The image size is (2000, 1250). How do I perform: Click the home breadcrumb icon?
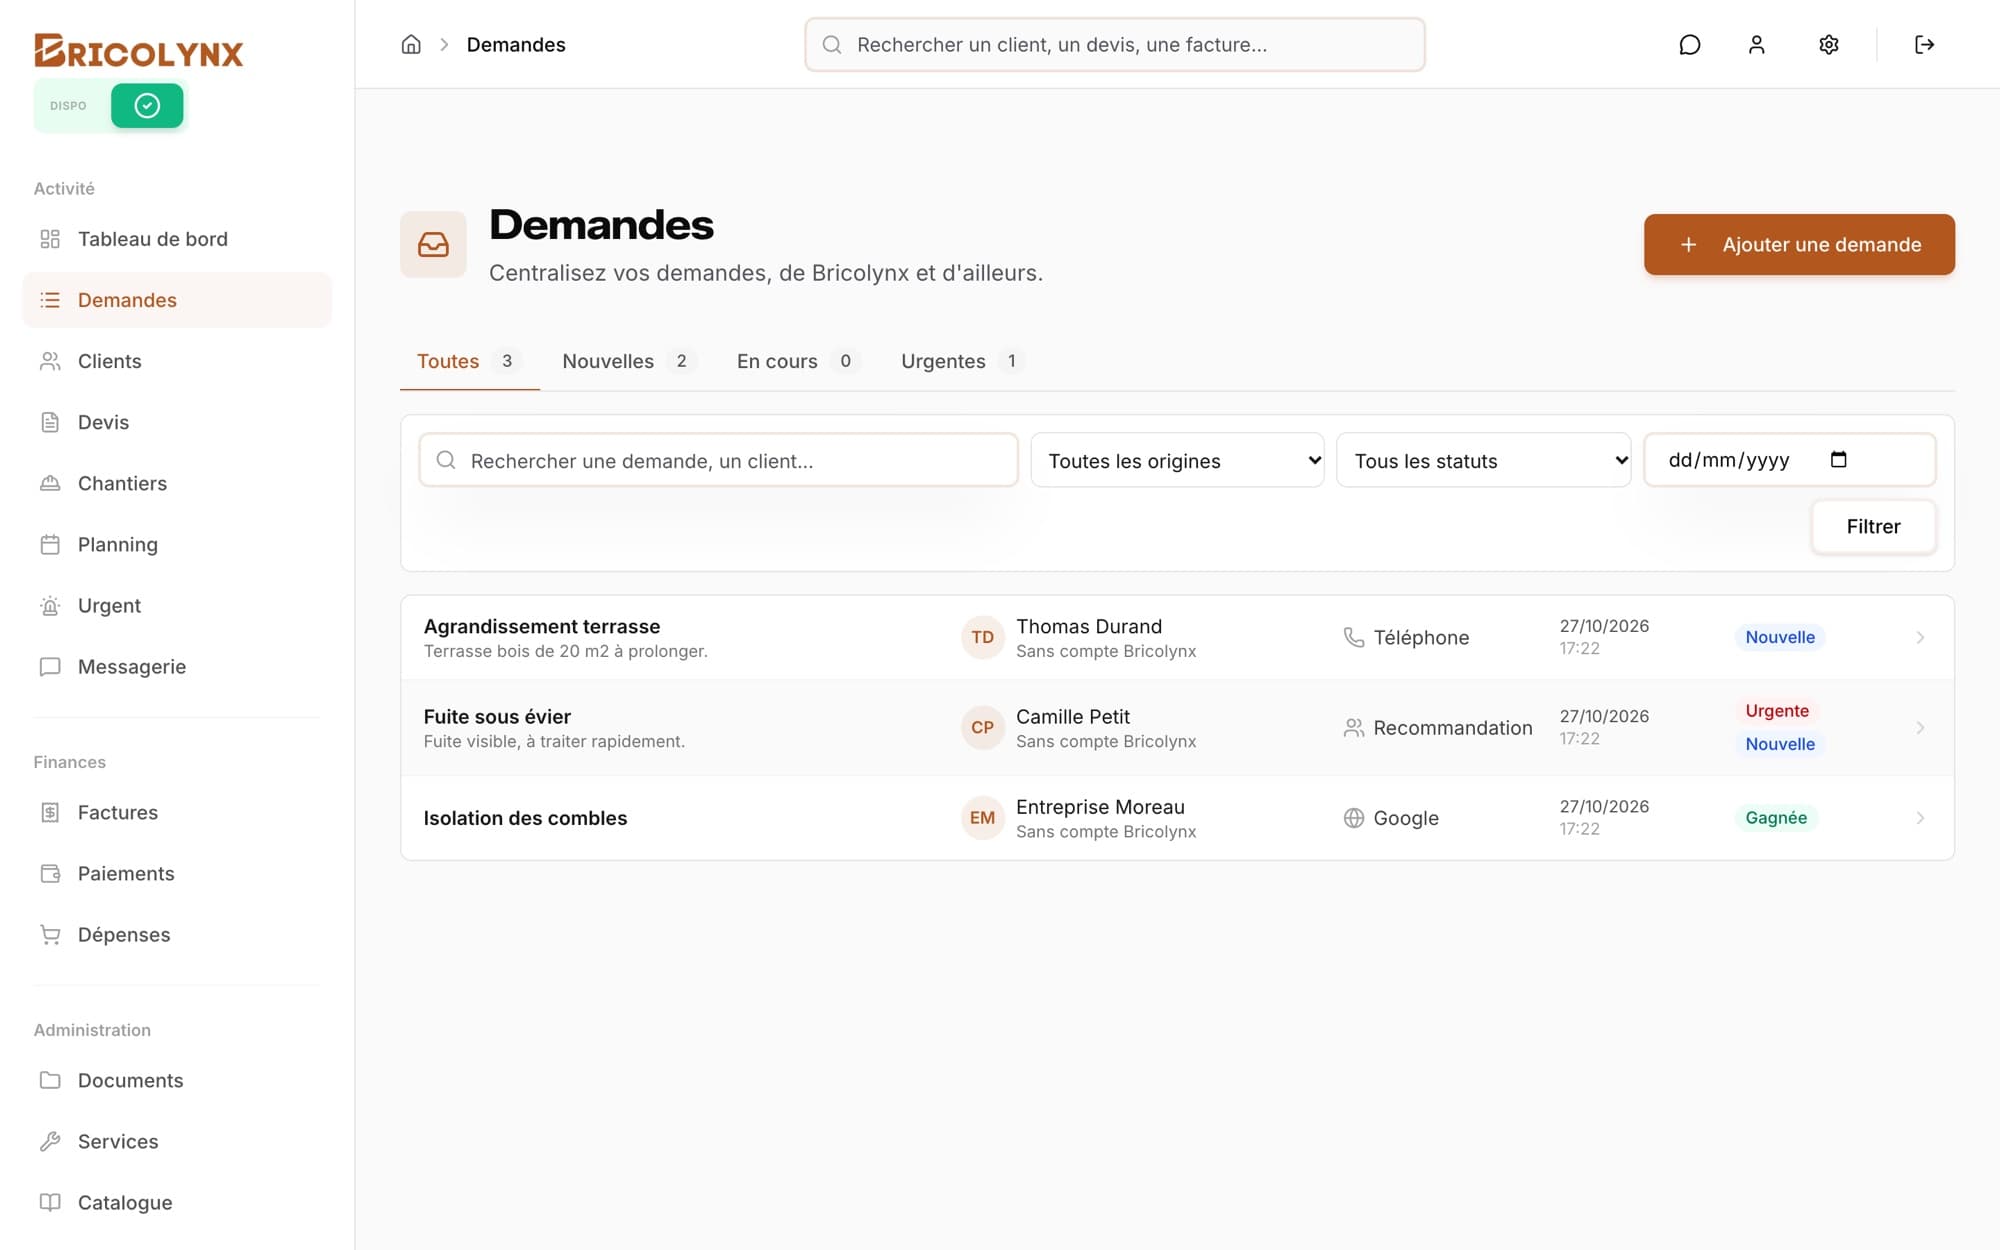point(411,44)
